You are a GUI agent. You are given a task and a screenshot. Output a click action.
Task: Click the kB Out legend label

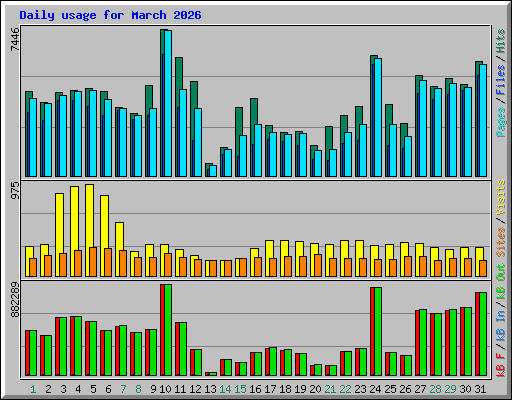[x=501, y=282]
